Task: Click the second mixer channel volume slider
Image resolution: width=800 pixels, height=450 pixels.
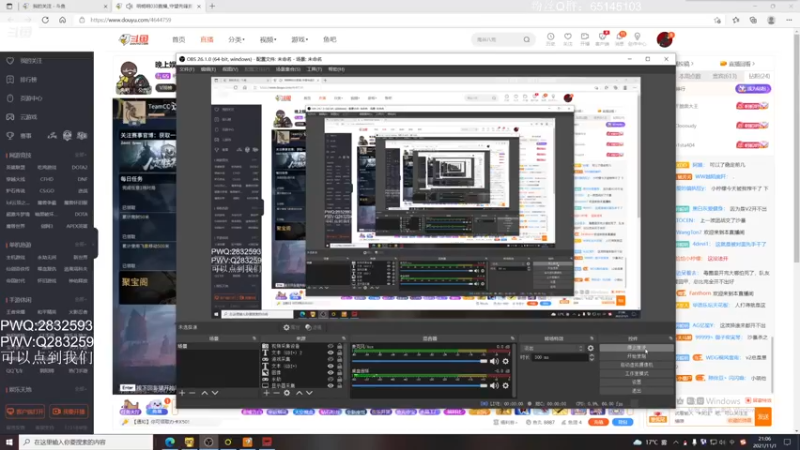Action: 419,386
